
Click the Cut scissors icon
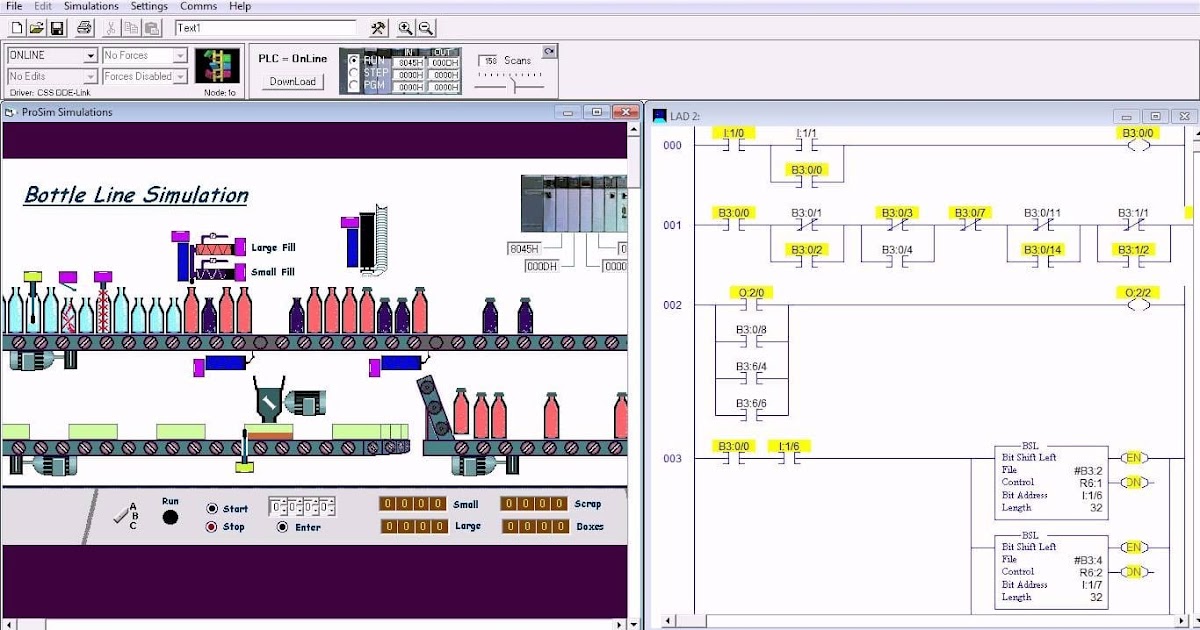pos(110,27)
